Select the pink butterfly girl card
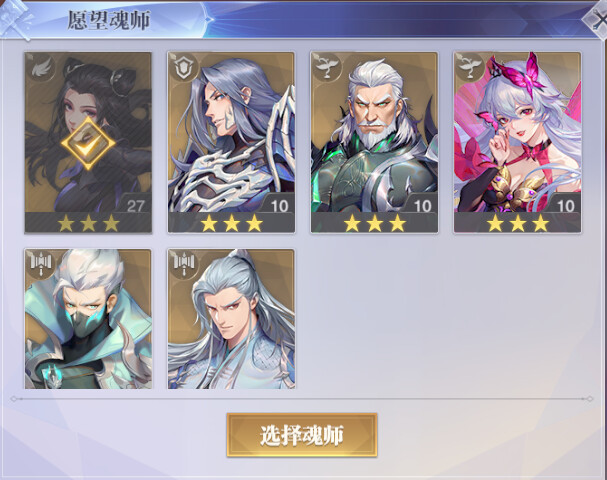Image resolution: width=607 pixels, height=480 pixels. pyautogui.click(x=518, y=142)
